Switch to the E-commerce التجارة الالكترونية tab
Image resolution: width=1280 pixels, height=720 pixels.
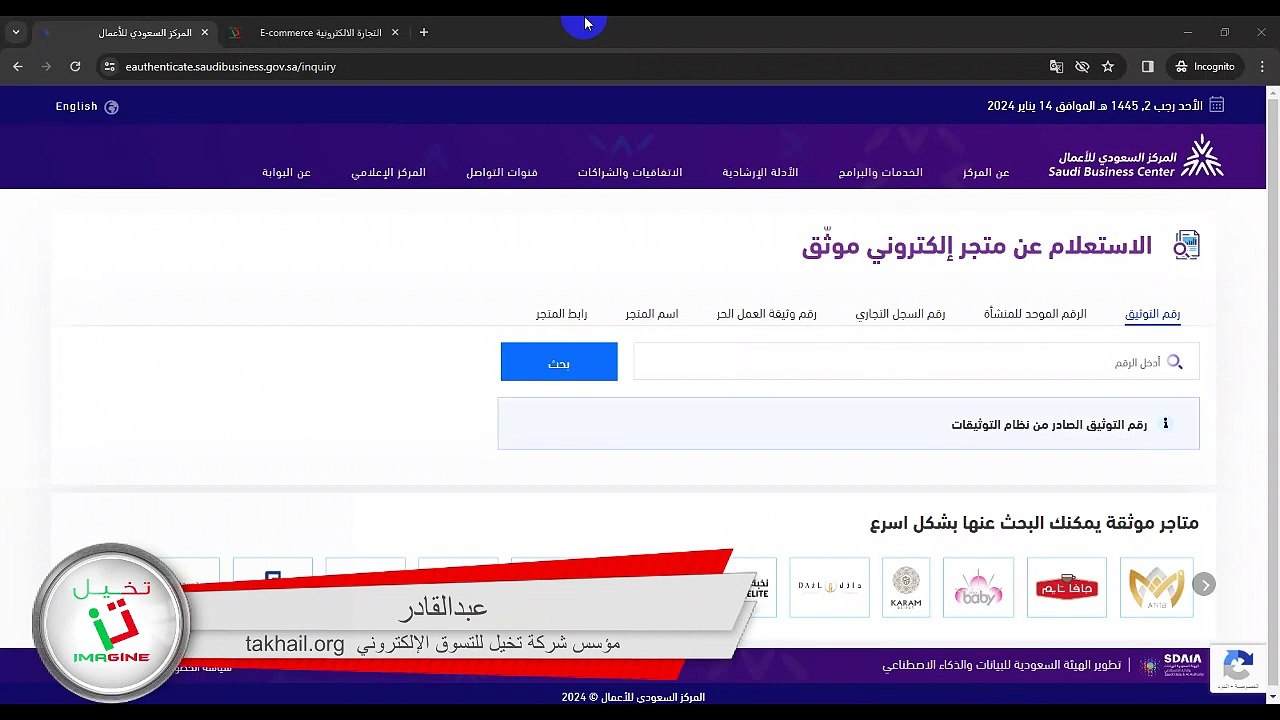tap(315, 32)
